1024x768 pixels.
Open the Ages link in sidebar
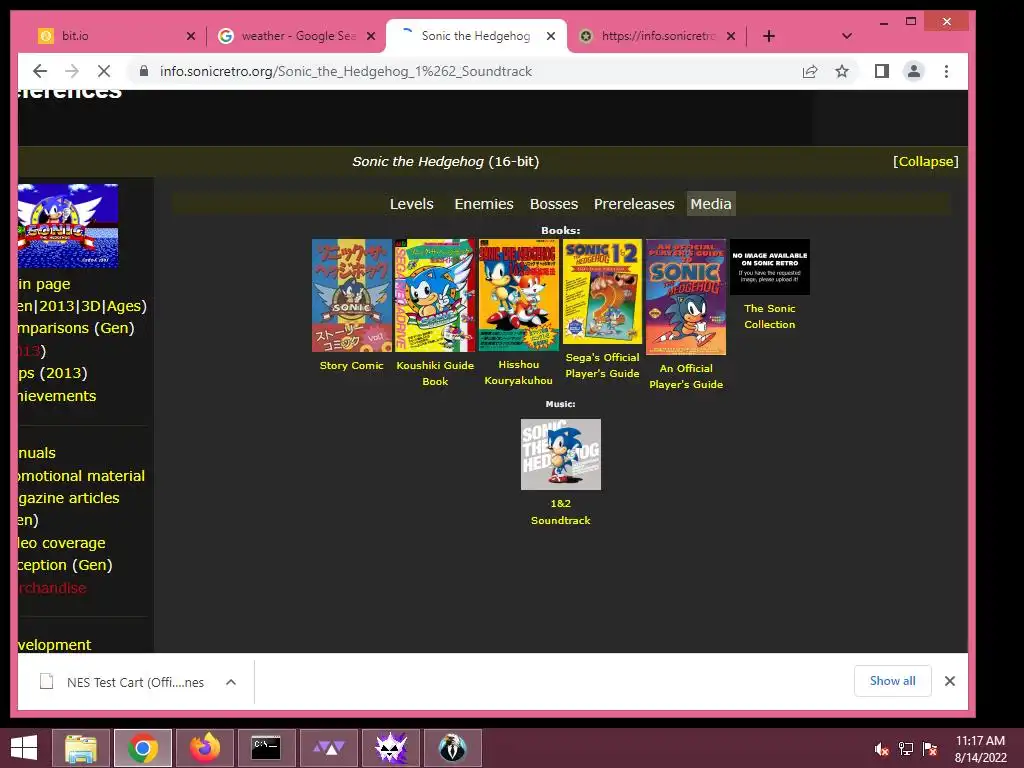pos(123,306)
